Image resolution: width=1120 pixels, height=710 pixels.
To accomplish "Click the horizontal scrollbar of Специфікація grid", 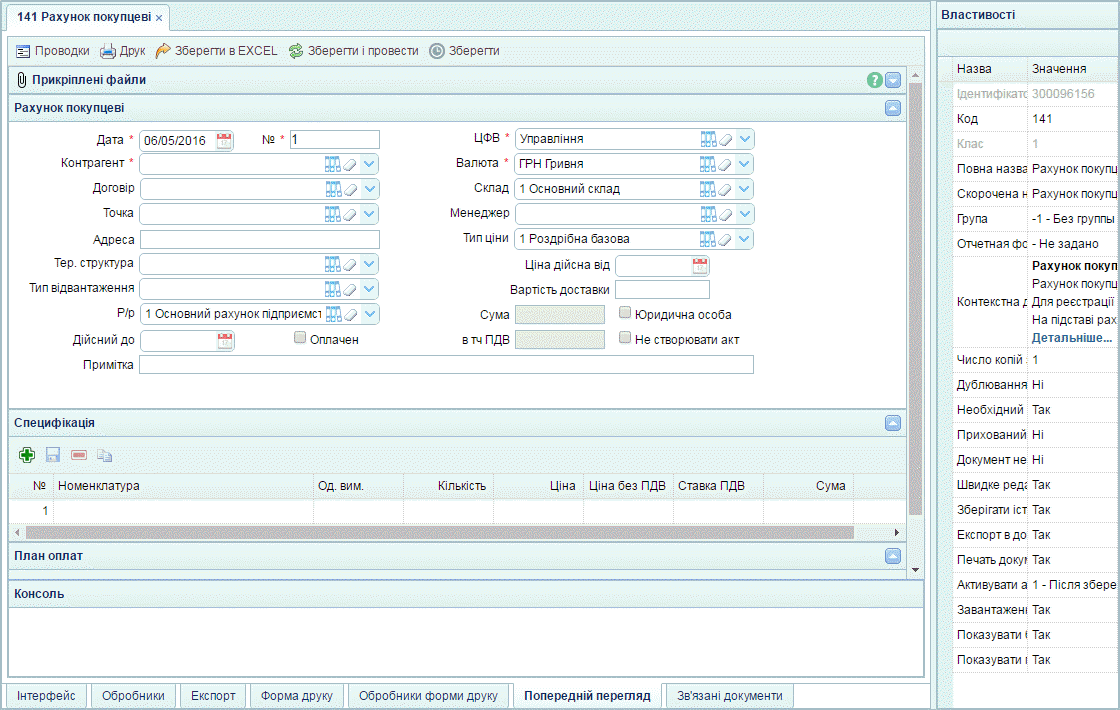I will coord(440,533).
